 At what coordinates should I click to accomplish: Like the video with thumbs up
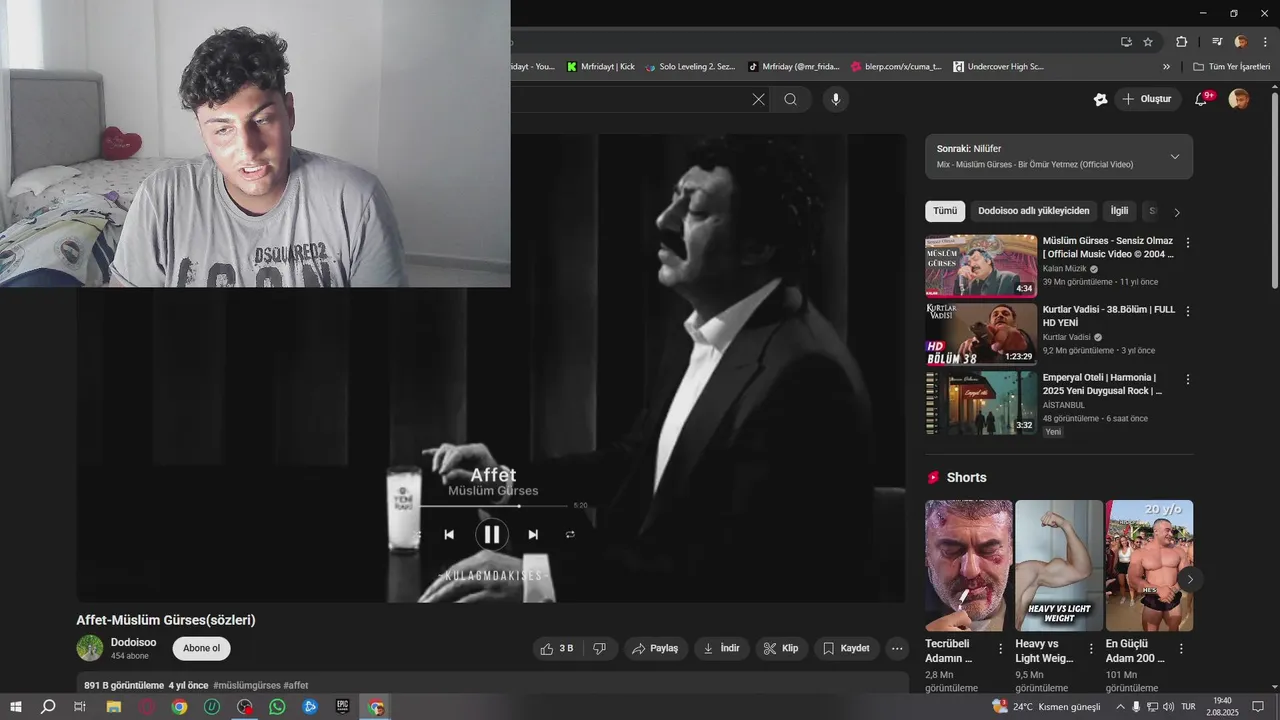point(557,649)
